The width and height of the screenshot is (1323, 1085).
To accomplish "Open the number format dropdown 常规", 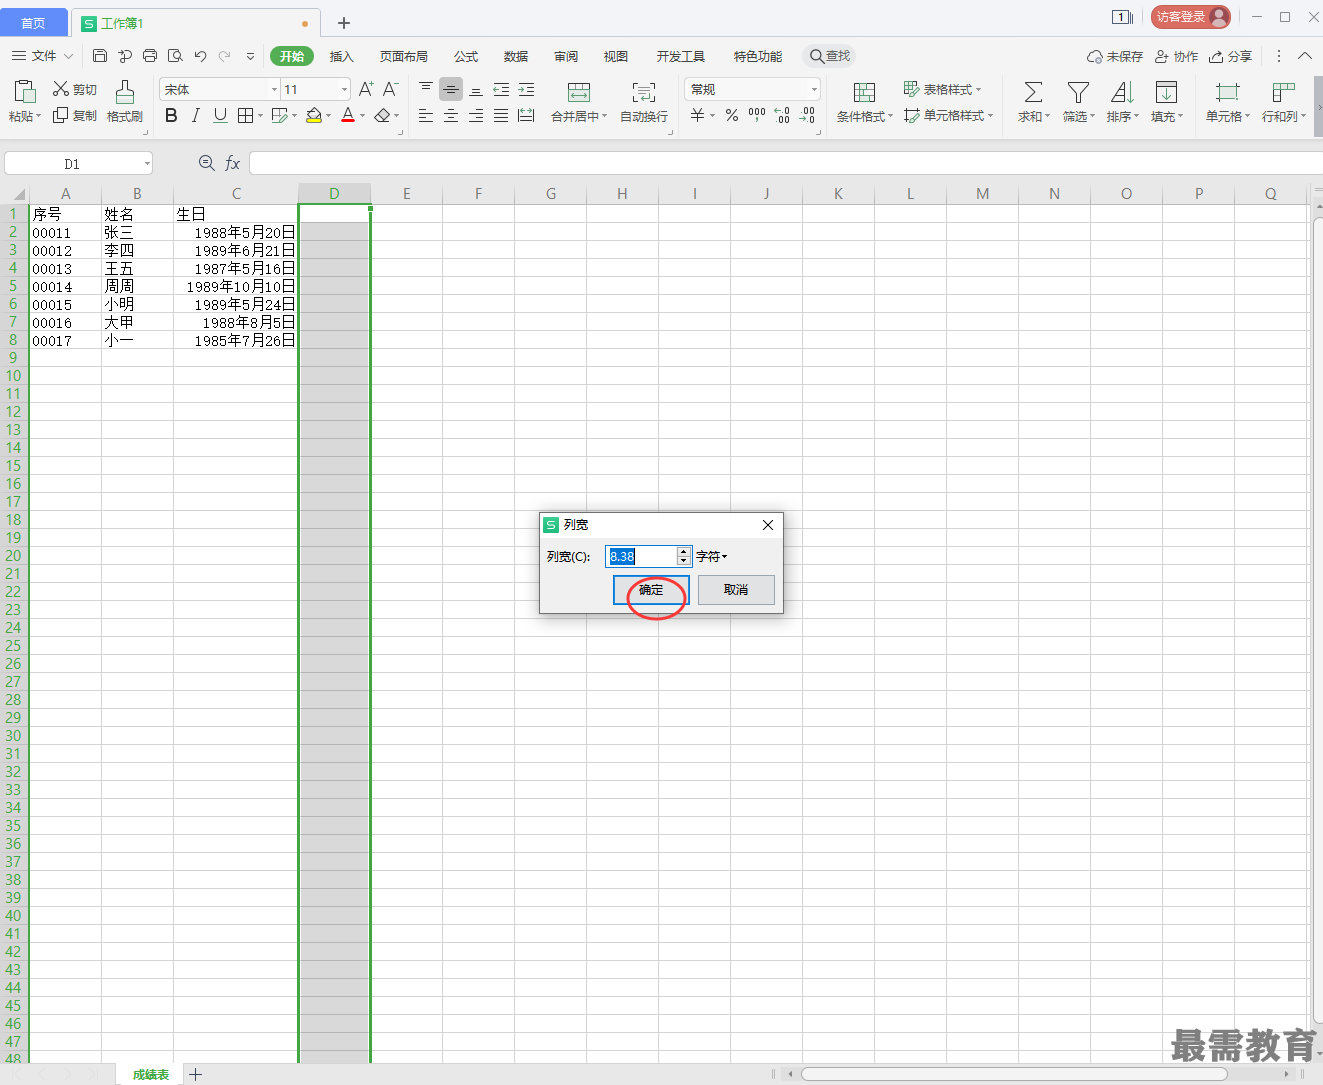I will pos(814,90).
